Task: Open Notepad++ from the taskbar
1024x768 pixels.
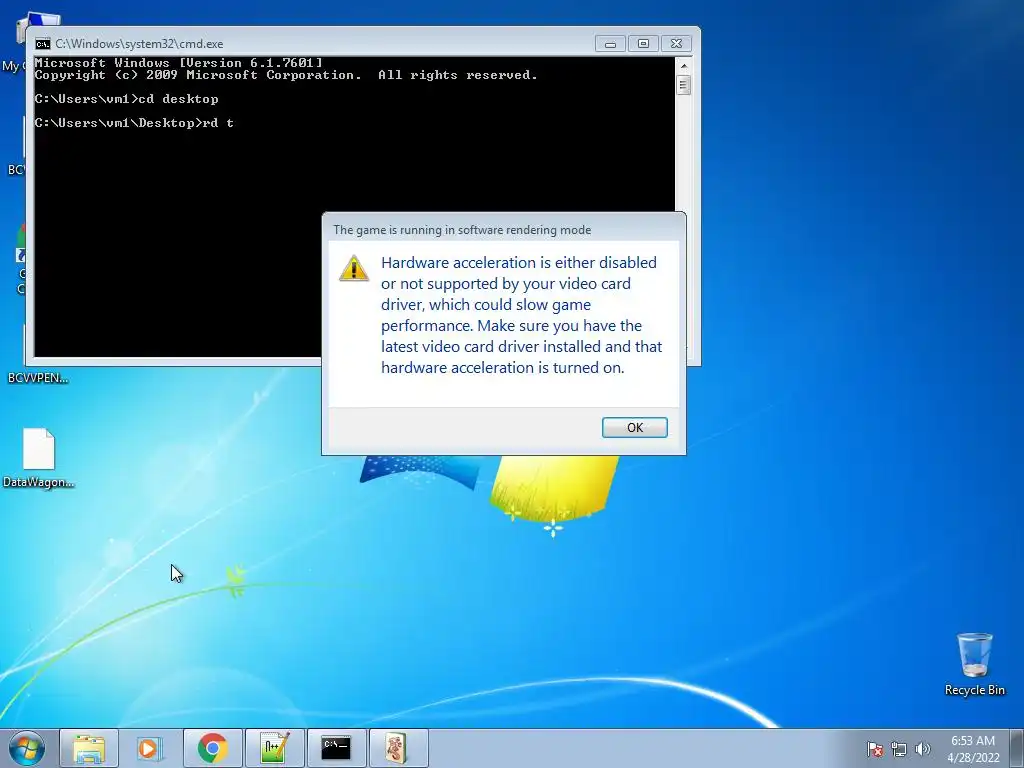Action: point(274,748)
